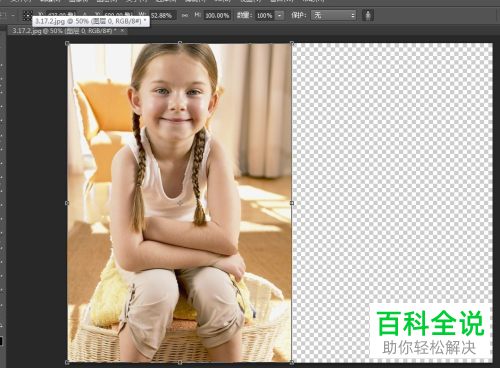Toggle the protect skin tones person icon
Screen dimensions: 500x368
pos(368,15)
